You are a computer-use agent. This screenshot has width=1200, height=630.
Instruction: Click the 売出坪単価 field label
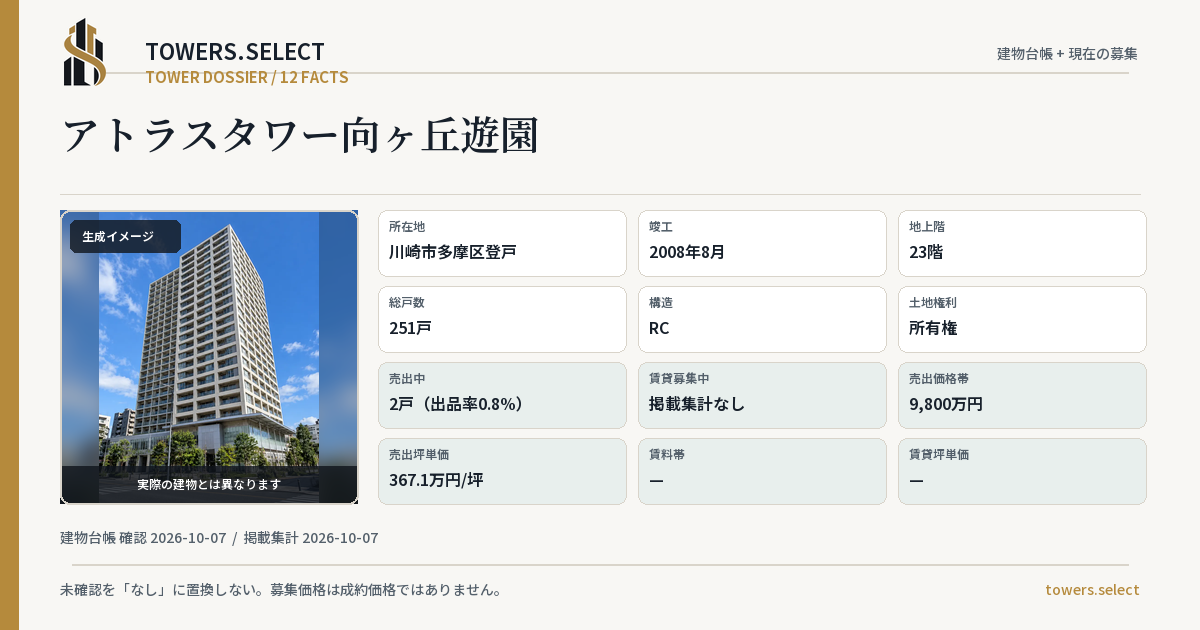(x=419, y=455)
